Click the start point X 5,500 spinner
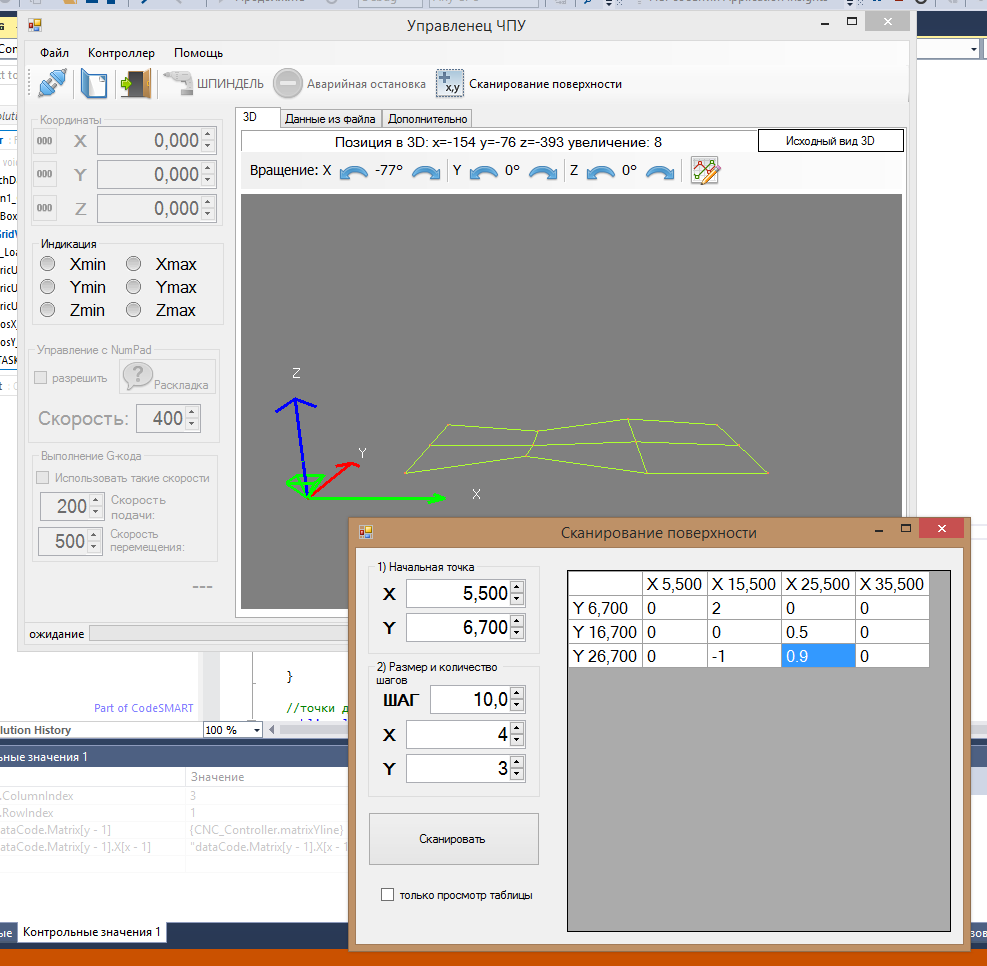This screenshot has height=966, width=987. 517,593
